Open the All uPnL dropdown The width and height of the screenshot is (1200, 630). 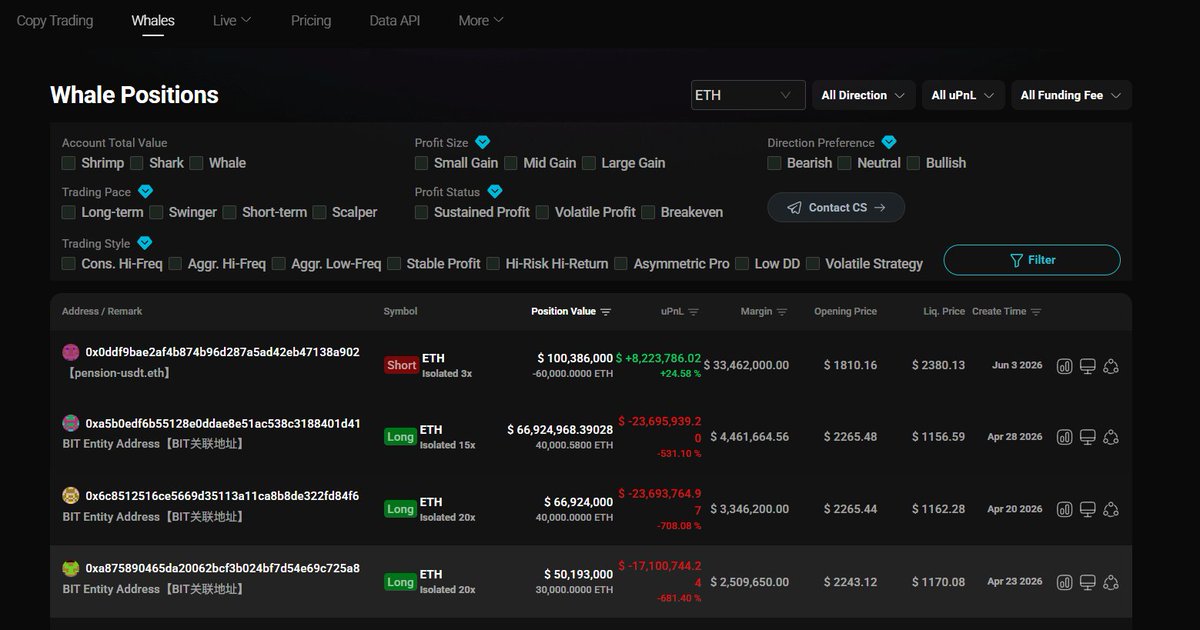coord(963,95)
